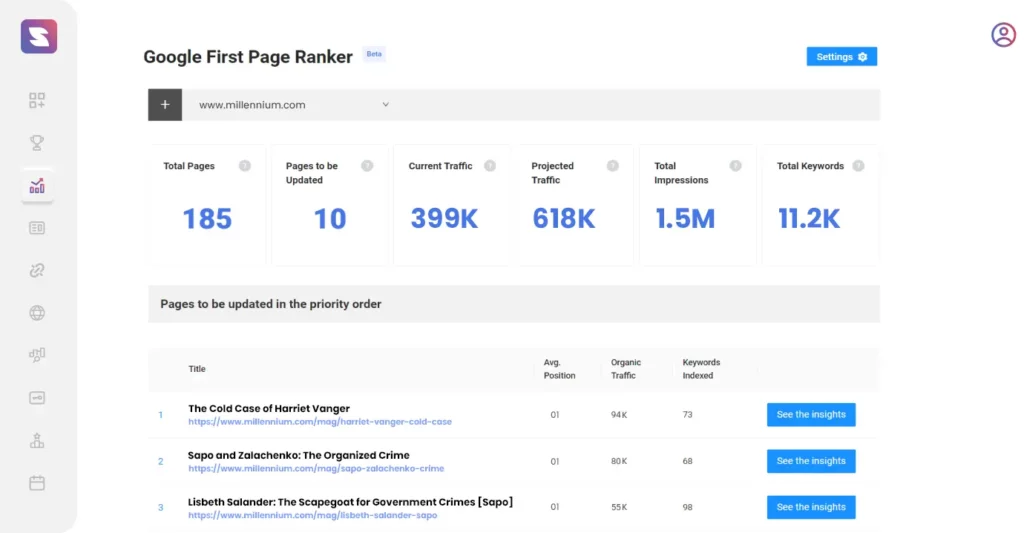1024x533 pixels.
Task: Click the 618K Projected Traffic value
Action: point(564,219)
